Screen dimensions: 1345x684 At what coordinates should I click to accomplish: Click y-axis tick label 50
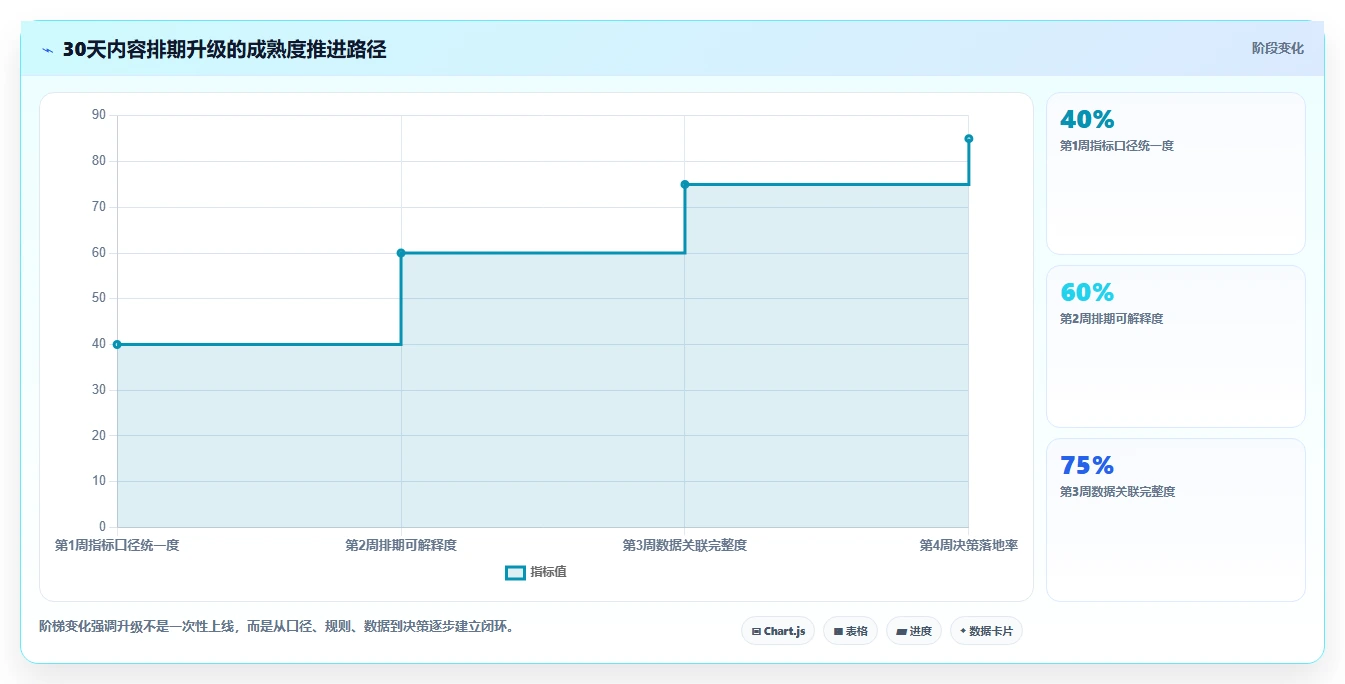click(x=98, y=298)
